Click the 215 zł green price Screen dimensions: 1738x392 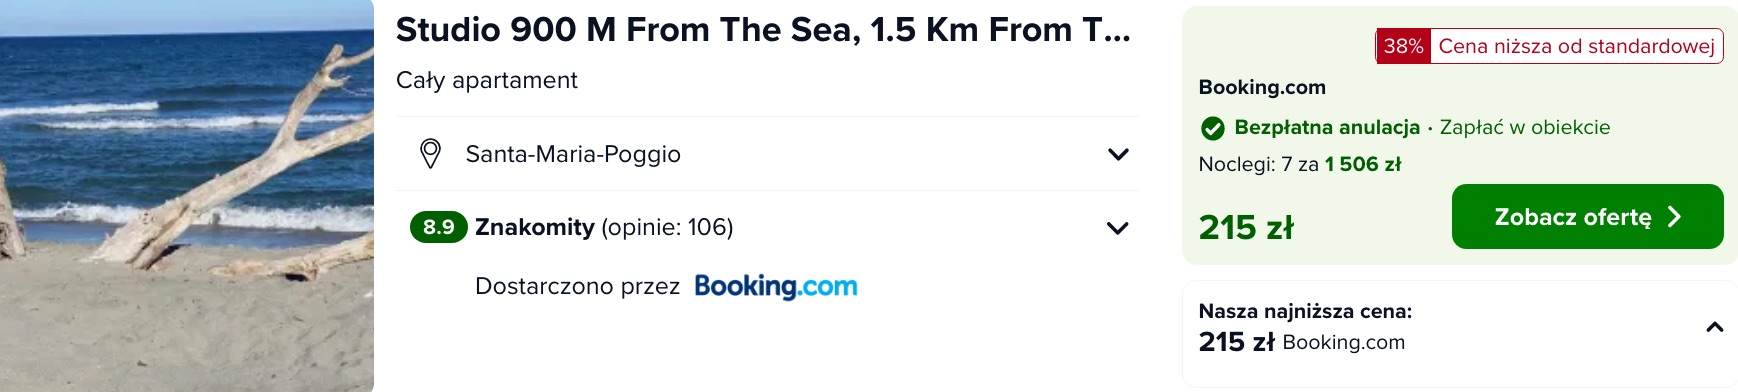click(x=1246, y=228)
